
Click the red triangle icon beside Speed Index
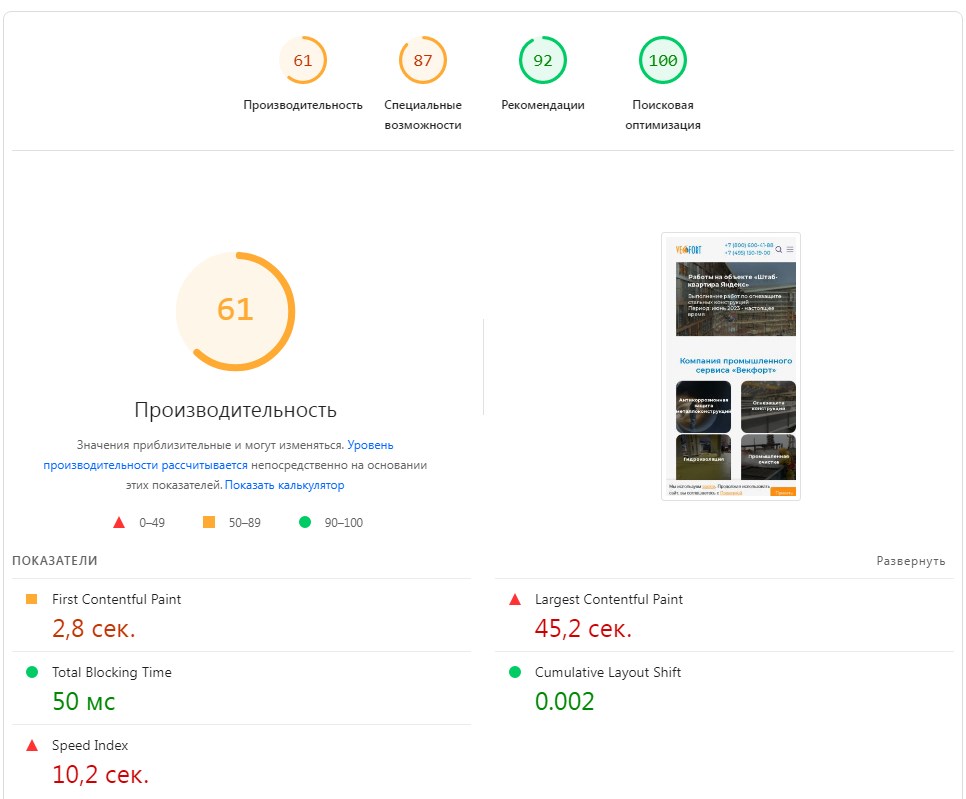tap(32, 745)
